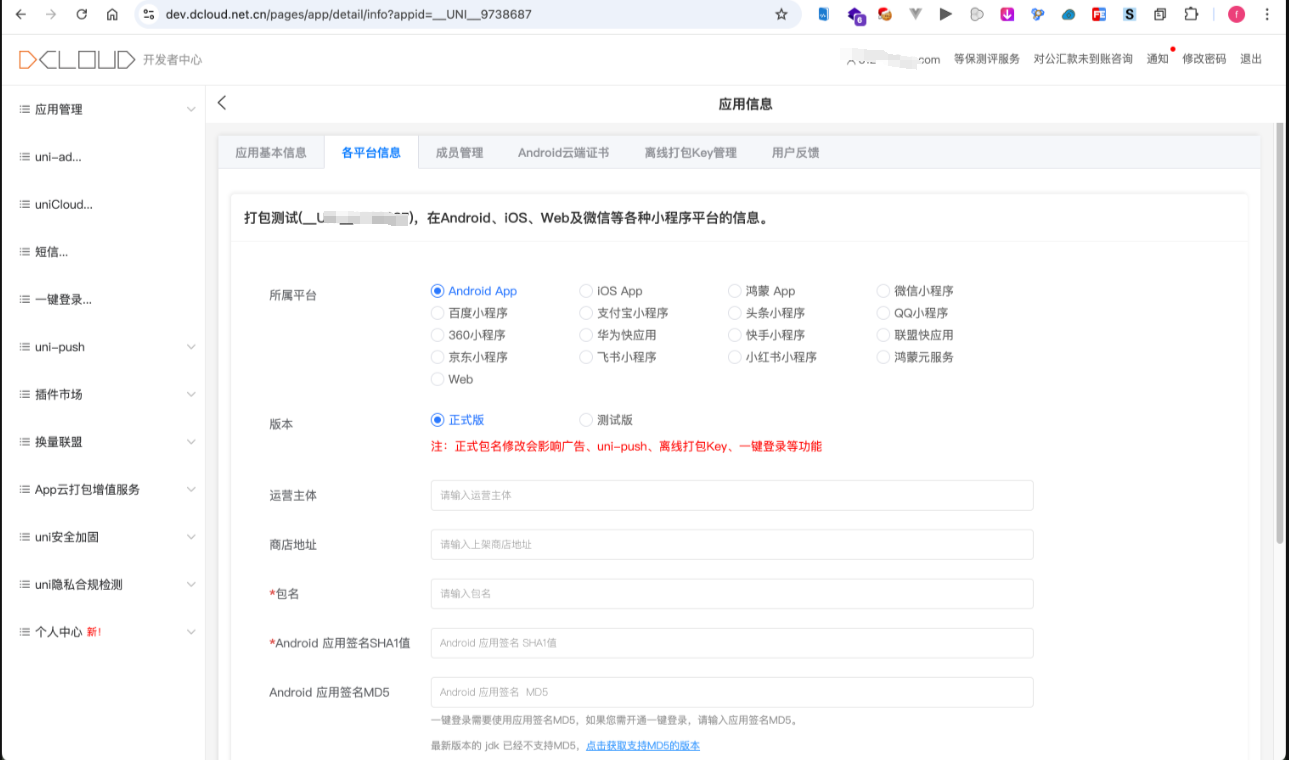1289x760 pixels.
Task: Open the 等保测评服务 link
Action: [987, 59]
